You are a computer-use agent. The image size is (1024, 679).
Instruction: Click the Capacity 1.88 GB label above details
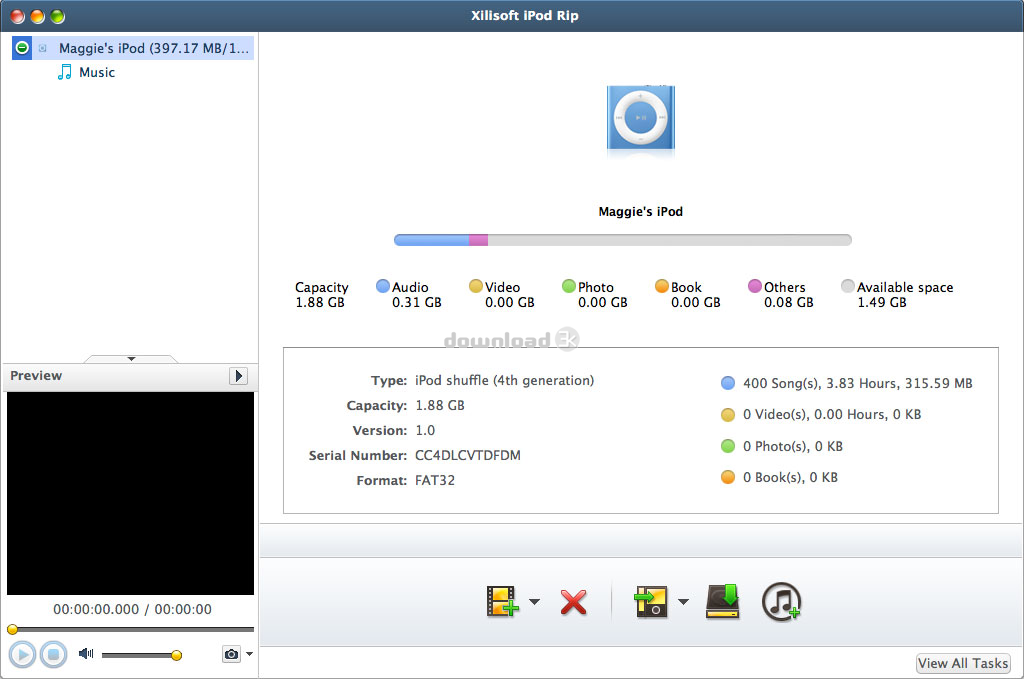pos(321,294)
